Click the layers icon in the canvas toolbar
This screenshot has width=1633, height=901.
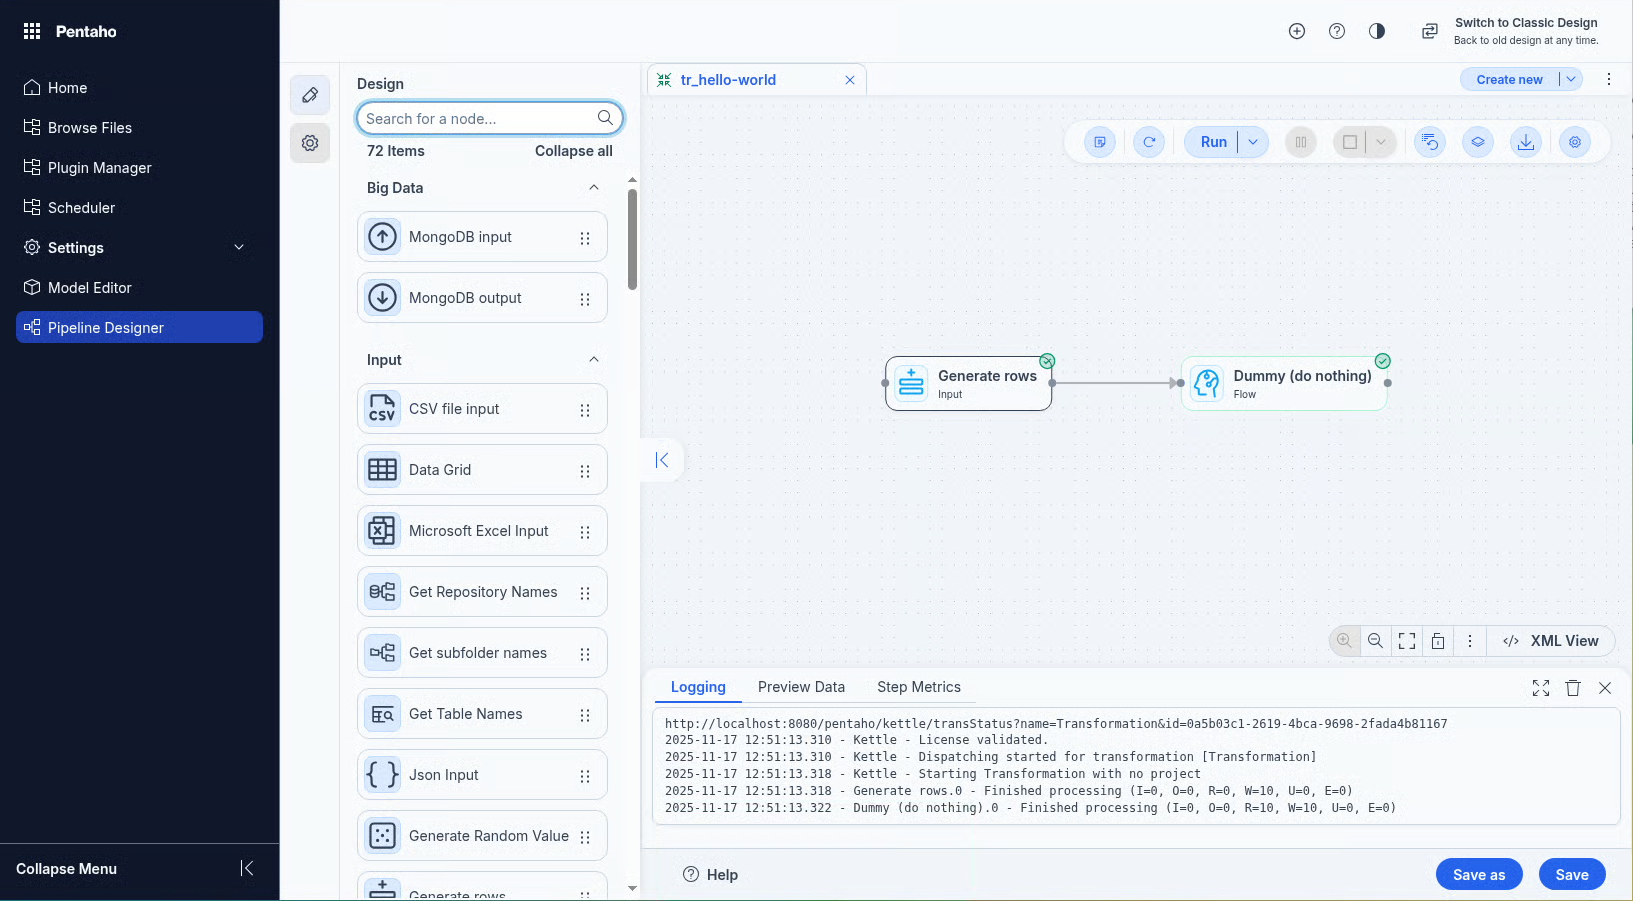(1477, 142)
